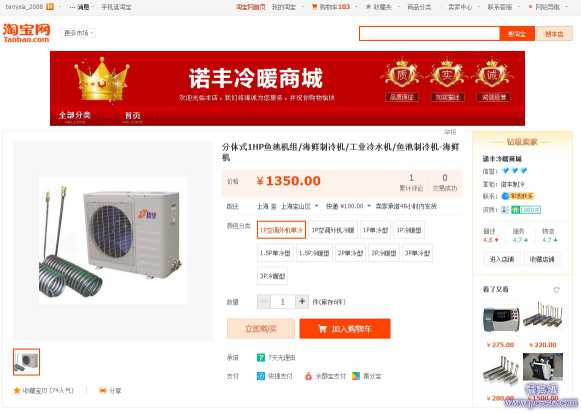The image size is (581, 414).
Task: Focus the Taobao search input field
Action: (429, 34)
